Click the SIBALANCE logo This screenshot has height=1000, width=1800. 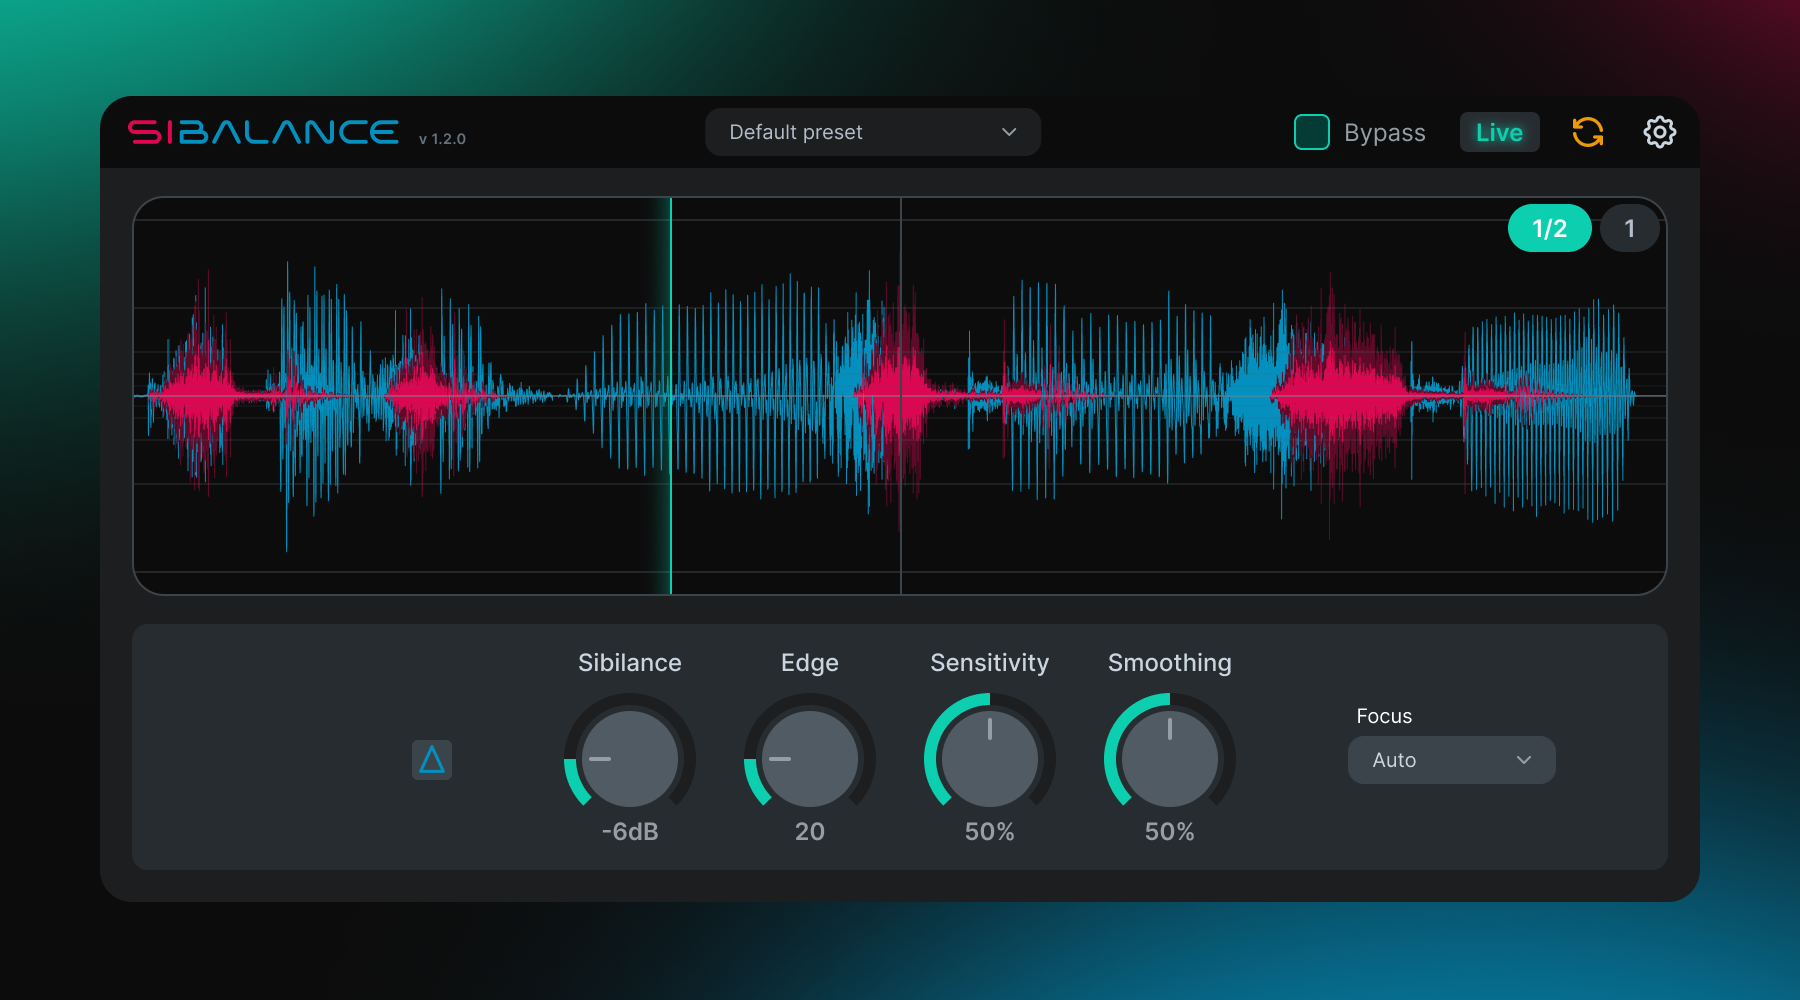coord(264,132)
